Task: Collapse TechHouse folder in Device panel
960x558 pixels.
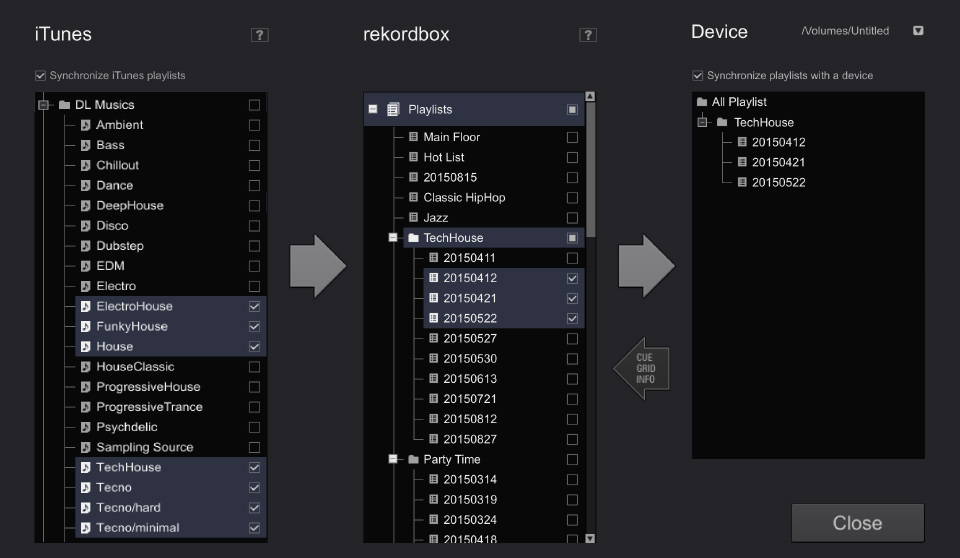Action: [x=702, y=122]
